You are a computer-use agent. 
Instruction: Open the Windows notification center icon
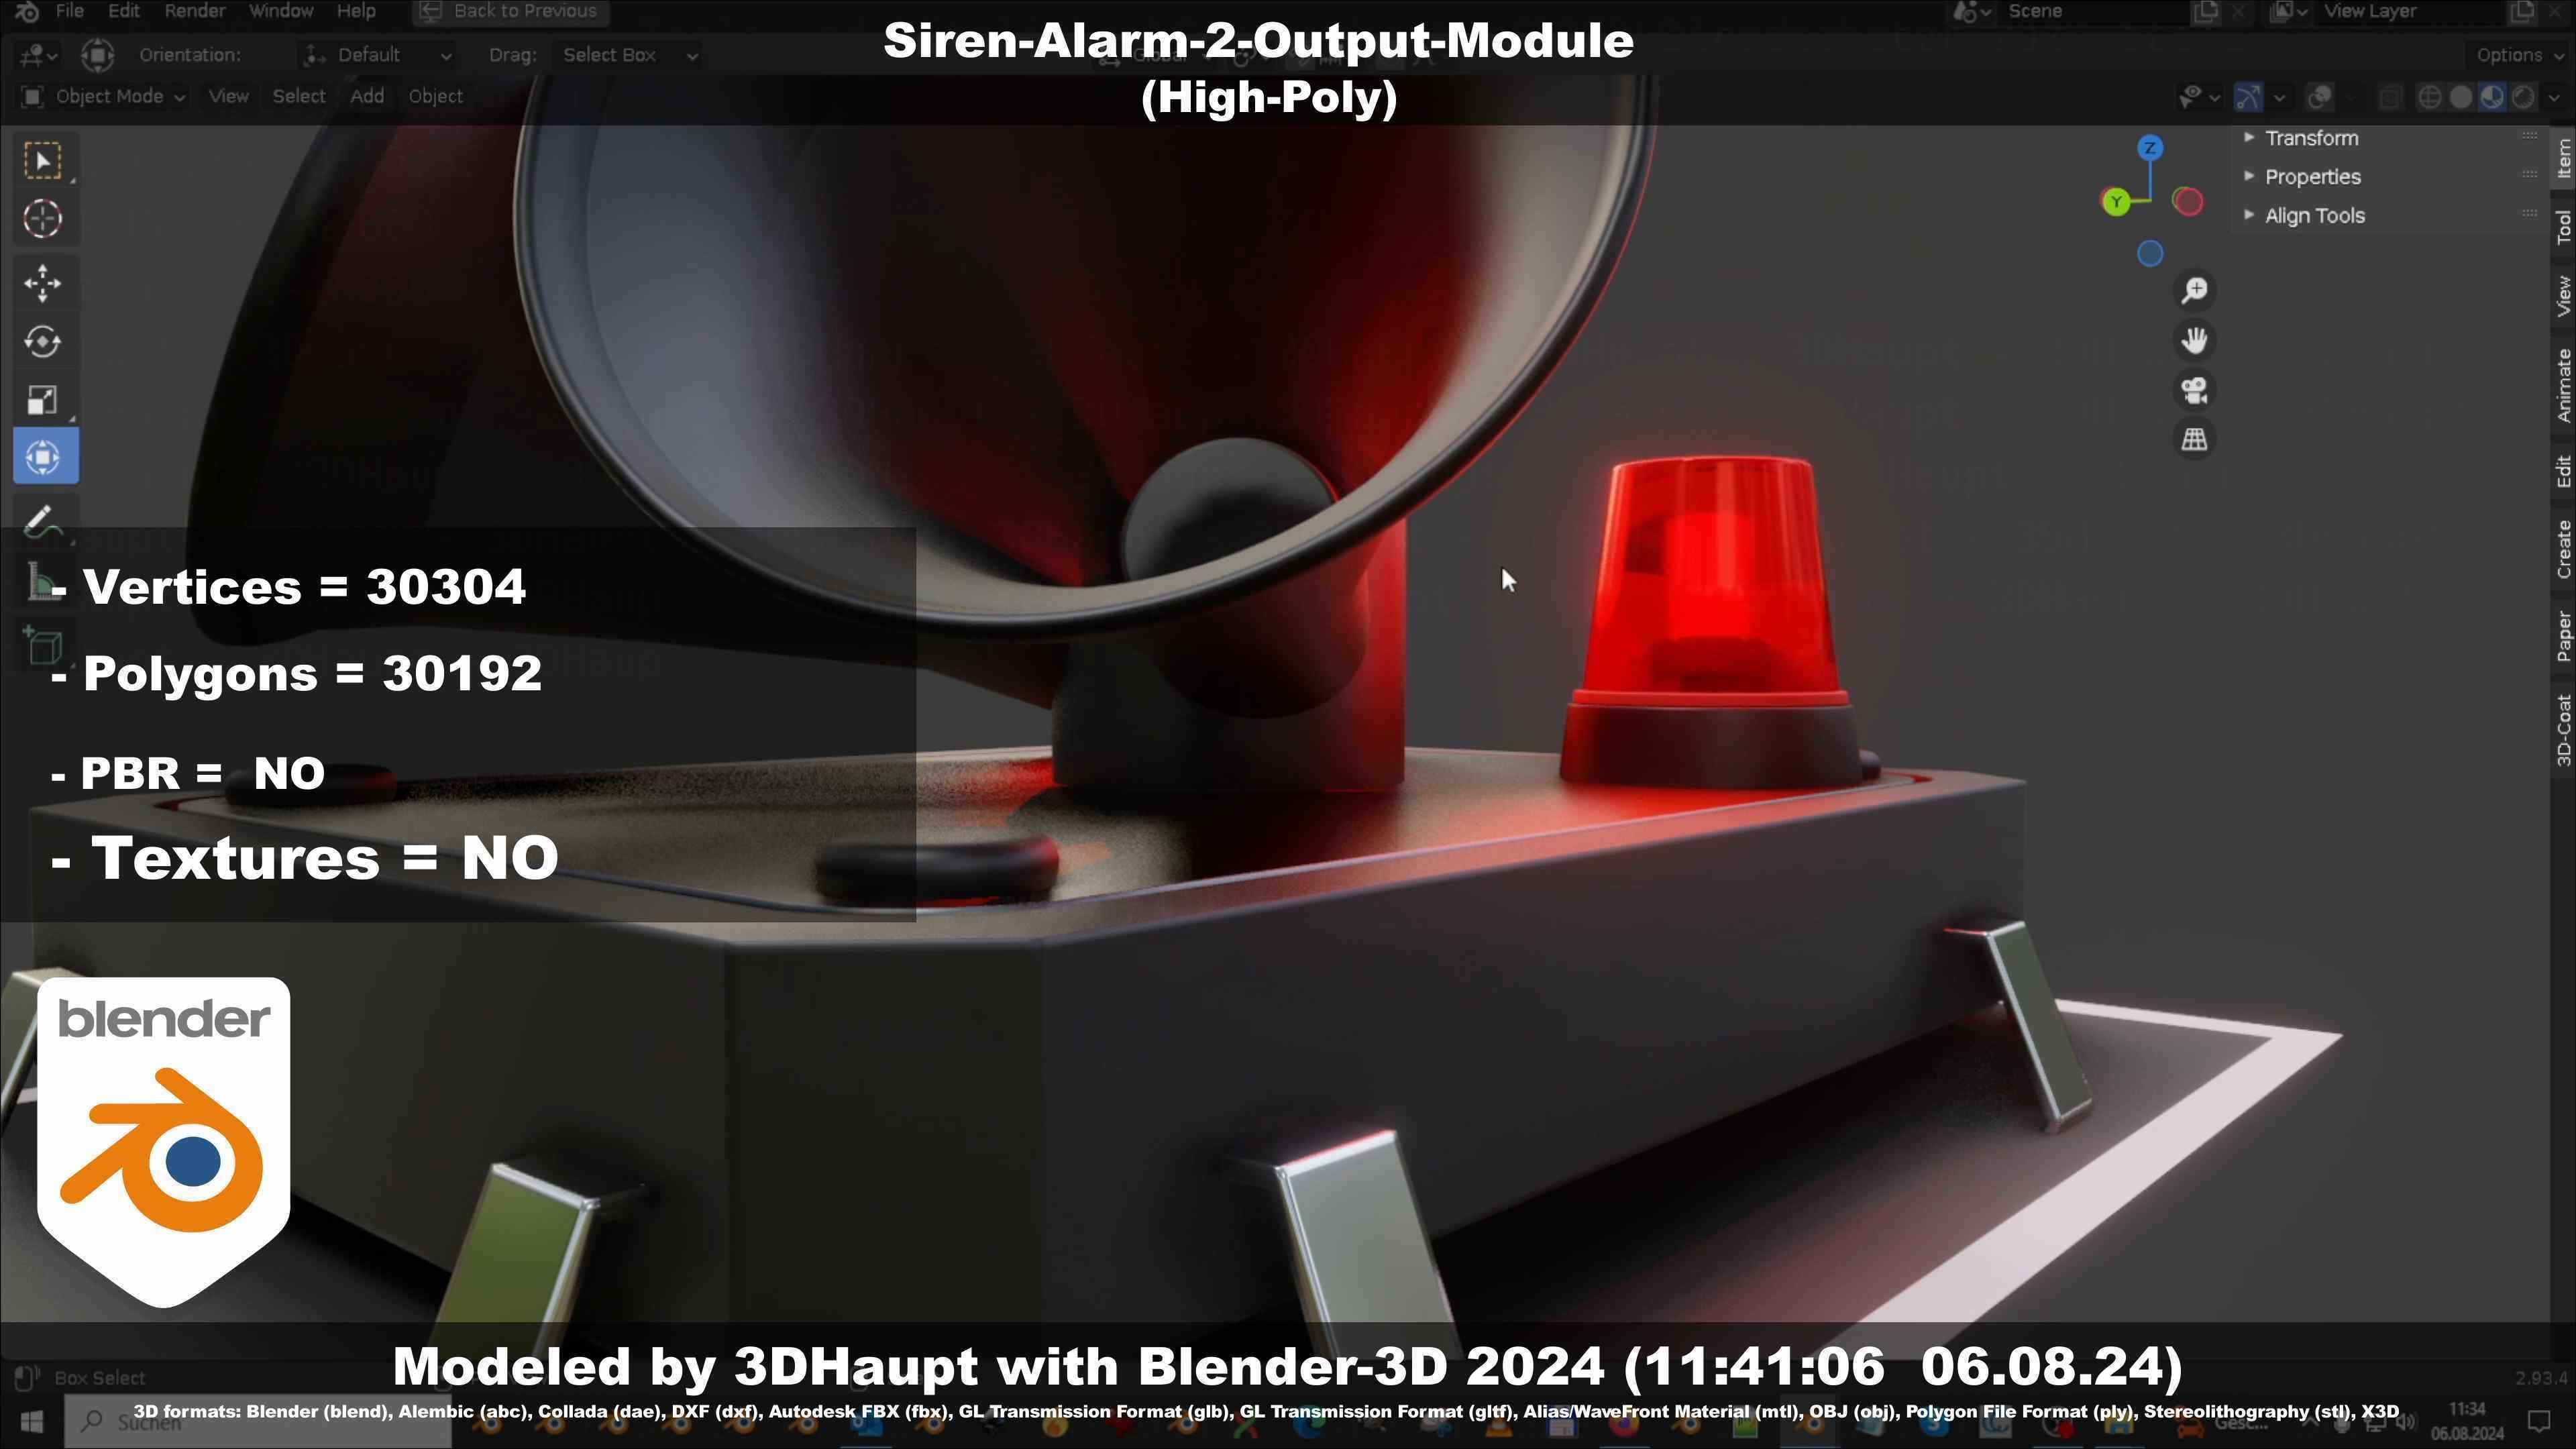(2539, 1420)
